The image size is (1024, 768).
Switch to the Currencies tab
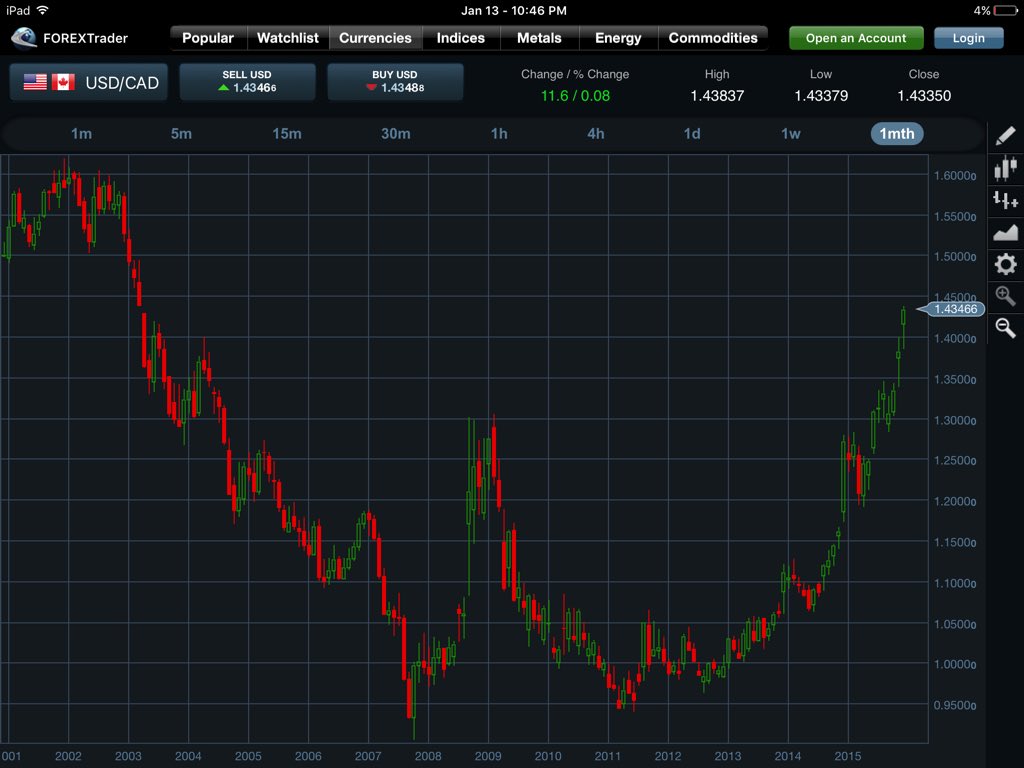(376, 38)
